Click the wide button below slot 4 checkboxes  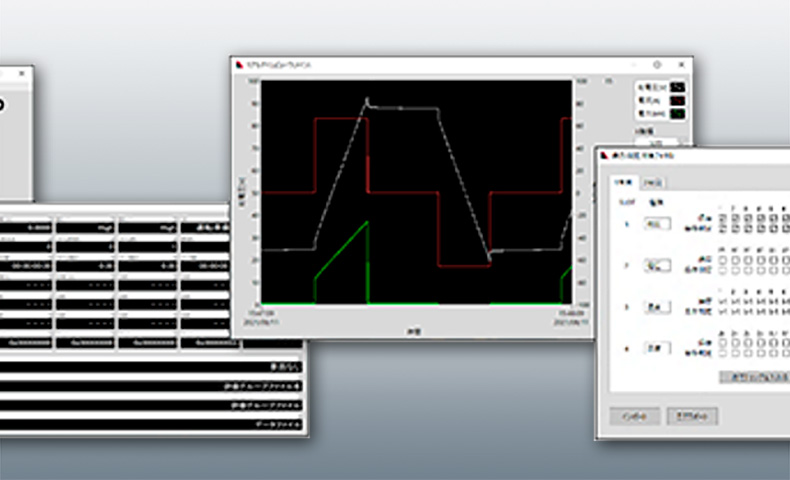point(754,377)
